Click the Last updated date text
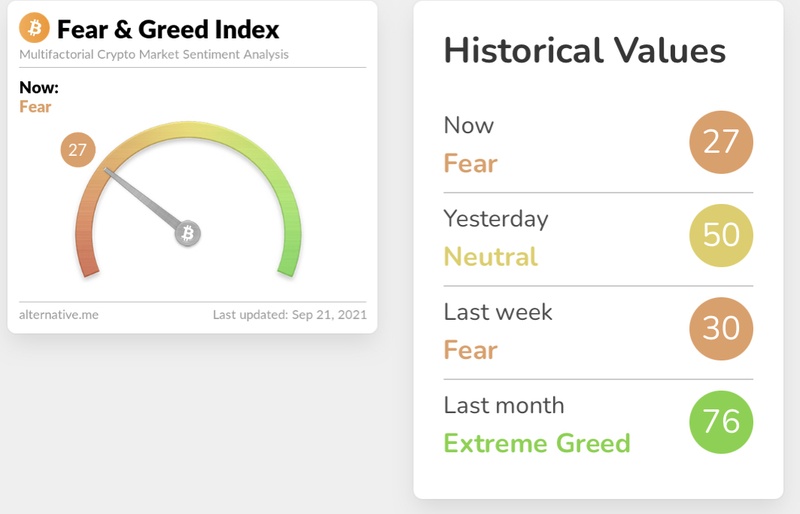Screen dimensions: 800x514 pos(289,315)
